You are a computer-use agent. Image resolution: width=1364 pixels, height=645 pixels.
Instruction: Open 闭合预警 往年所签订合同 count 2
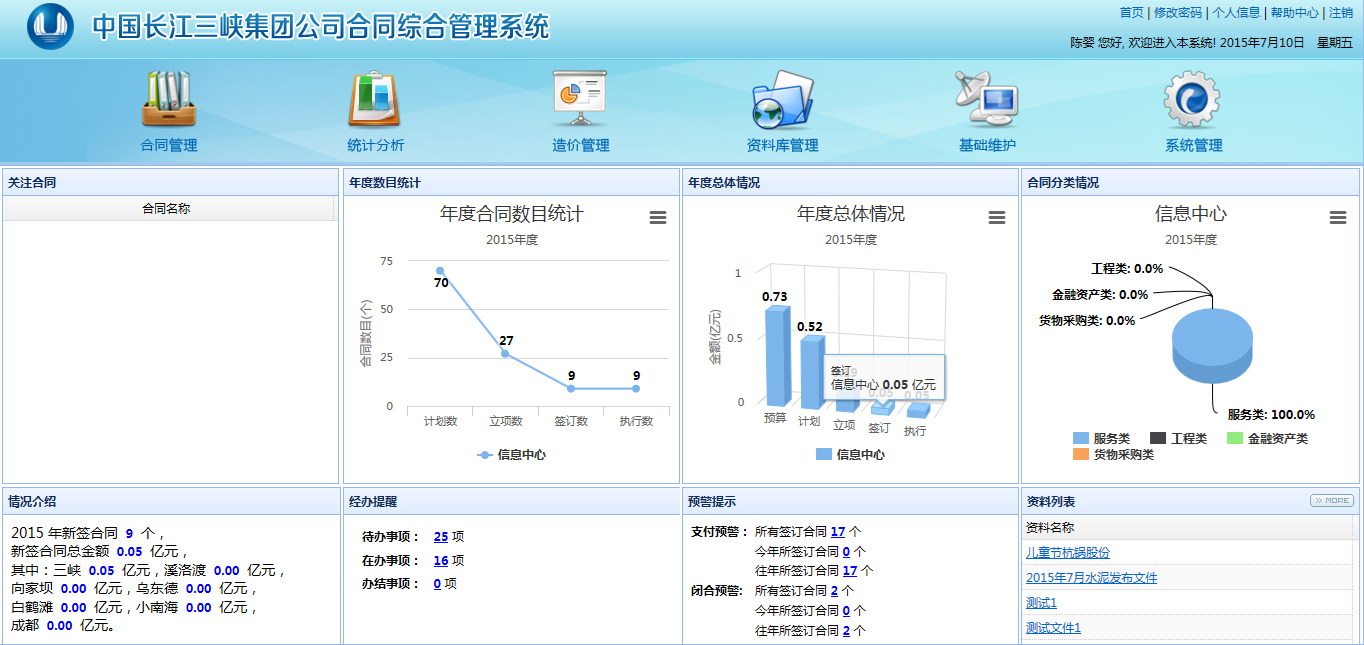click(846, 631)
